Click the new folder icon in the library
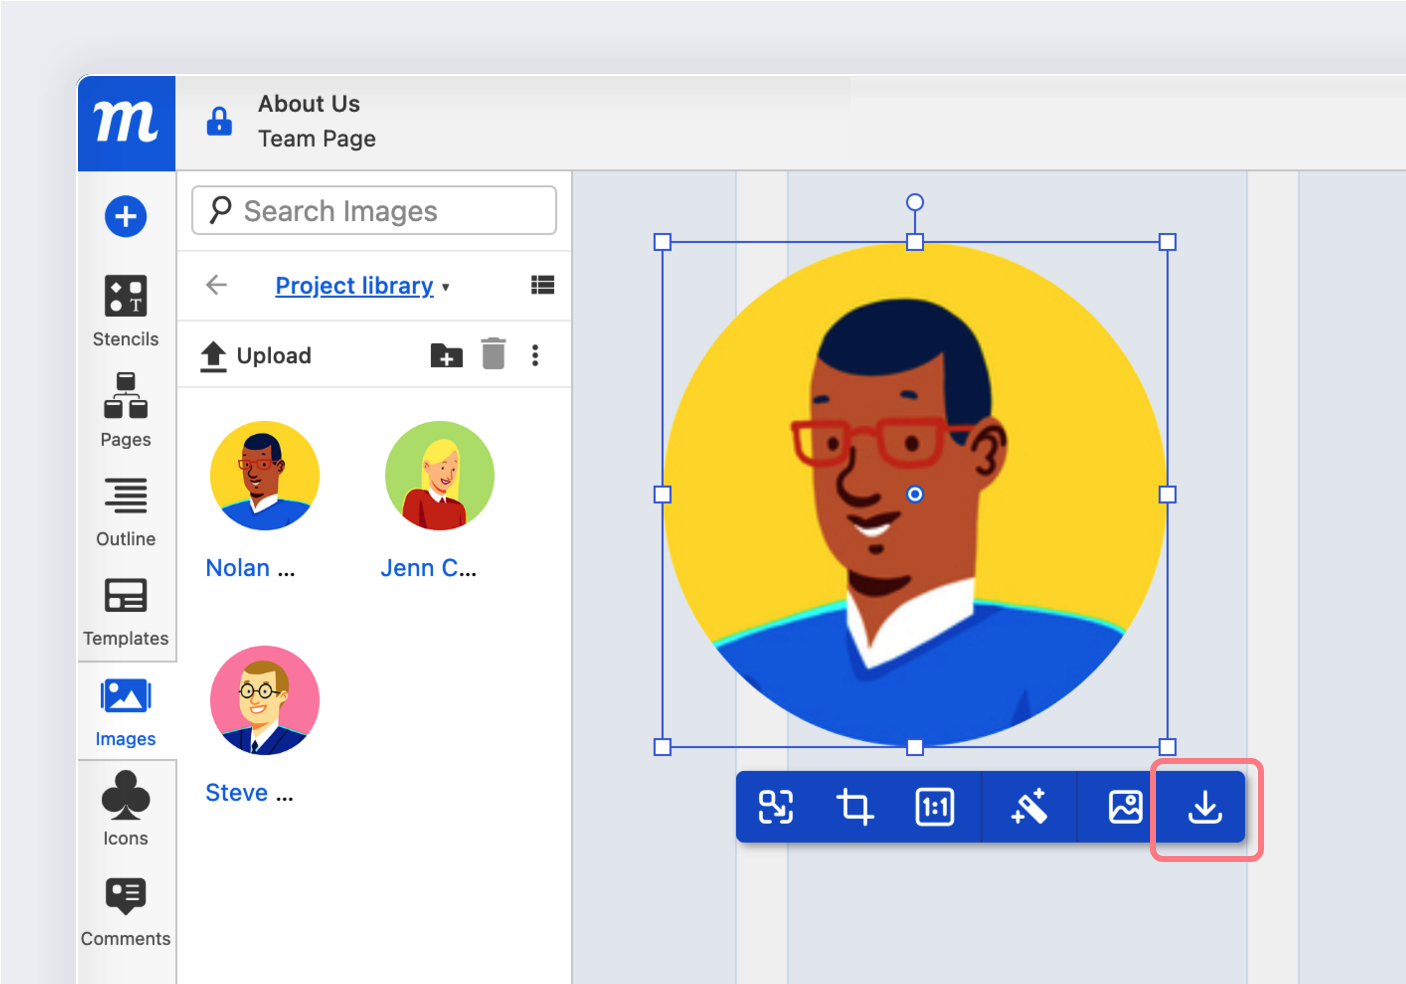This screenshot has width=1406, height=984. pyautogui.click(x=446, y=355)
